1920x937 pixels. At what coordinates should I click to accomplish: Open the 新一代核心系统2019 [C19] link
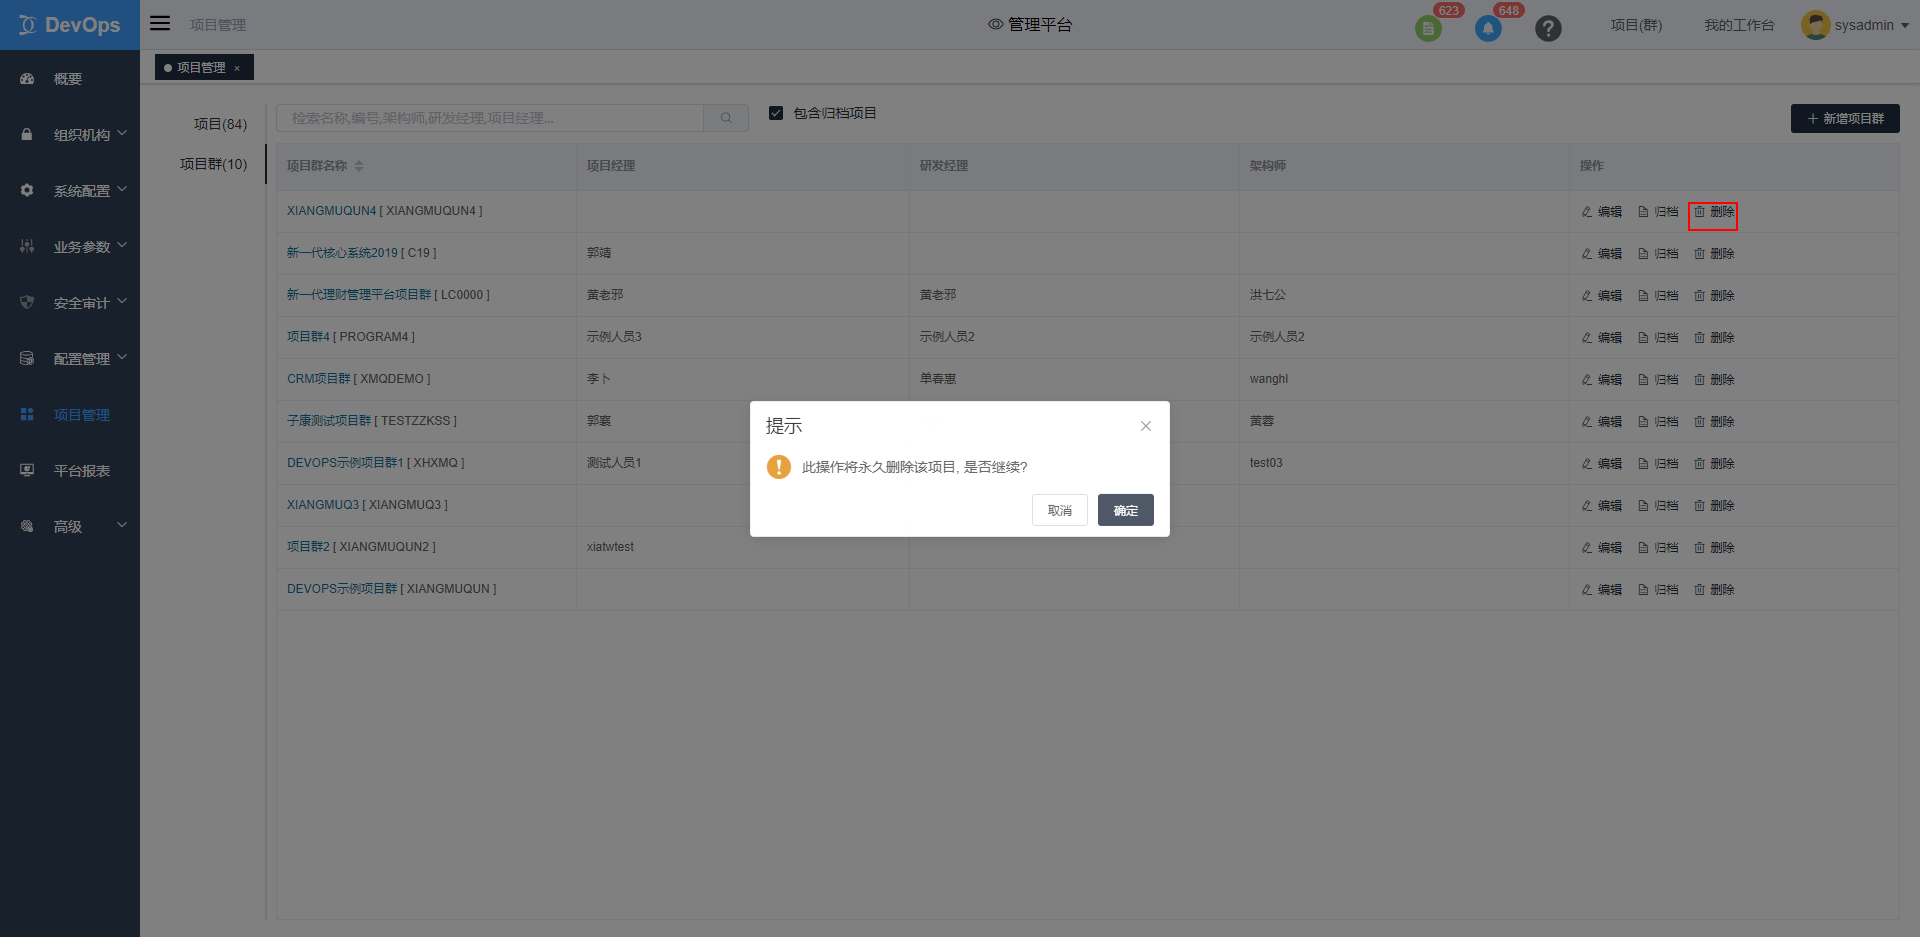point(362,253)
